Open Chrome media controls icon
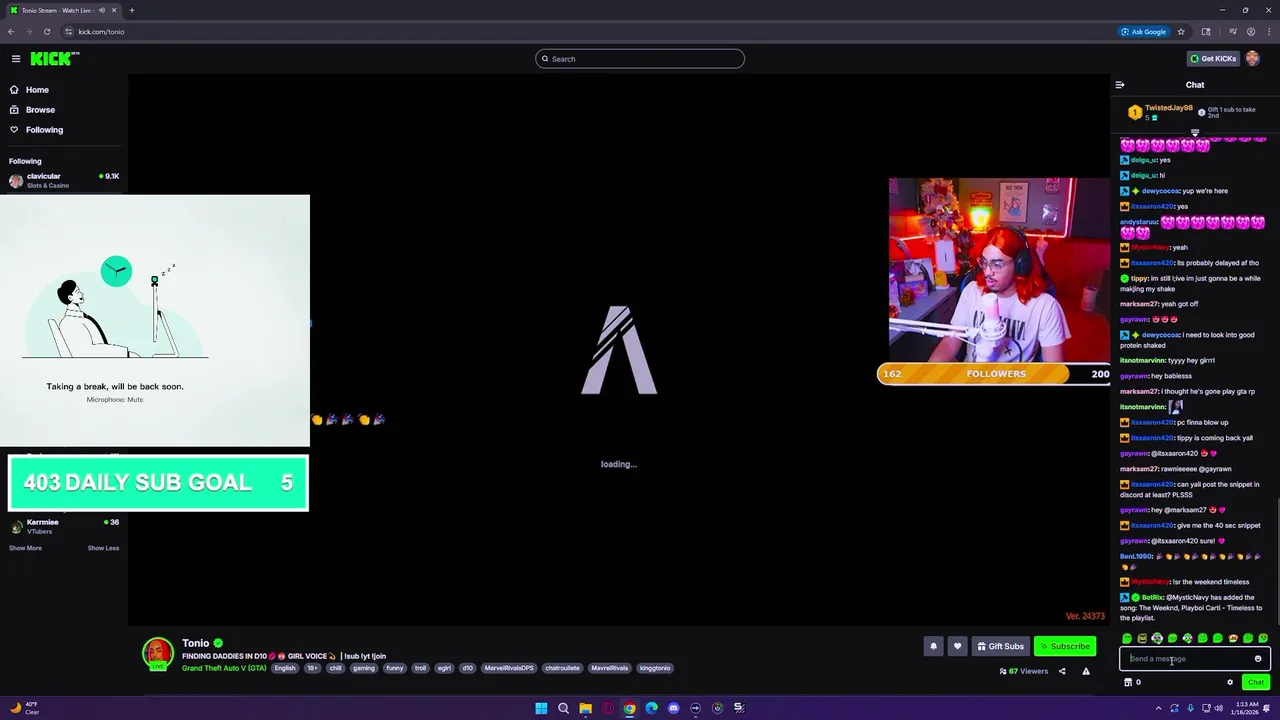Viewport: 1280px width, 720px height. [1233, 32]
